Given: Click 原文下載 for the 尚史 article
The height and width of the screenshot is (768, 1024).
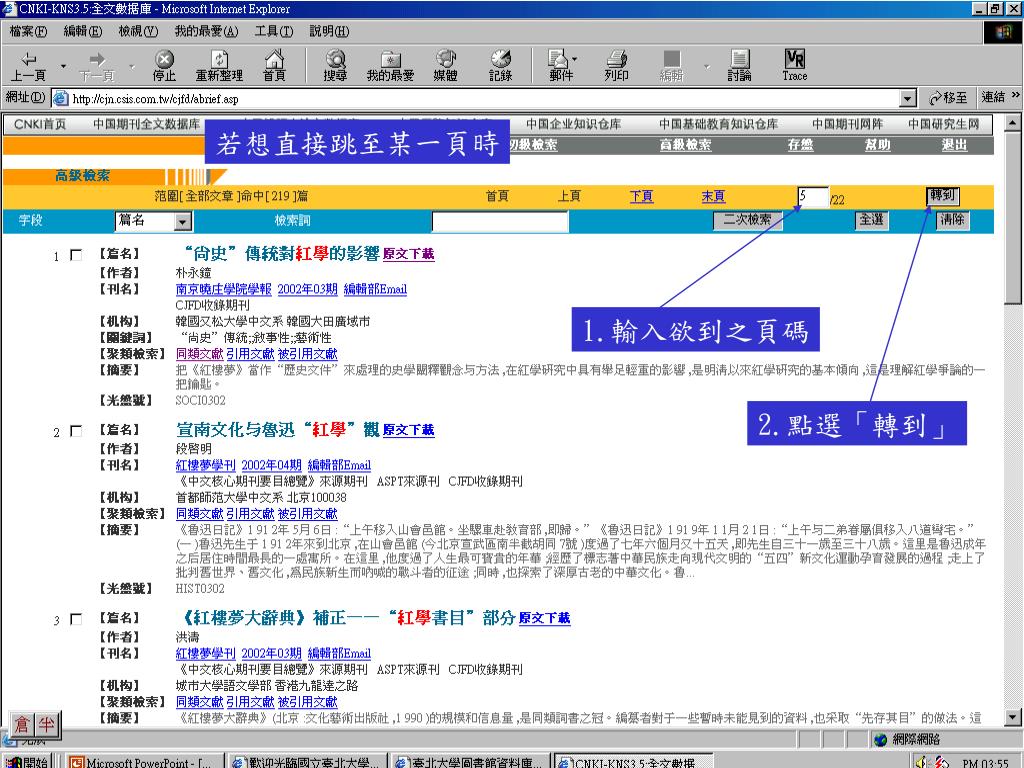Looking at the screenshot, I should (409, 254).
